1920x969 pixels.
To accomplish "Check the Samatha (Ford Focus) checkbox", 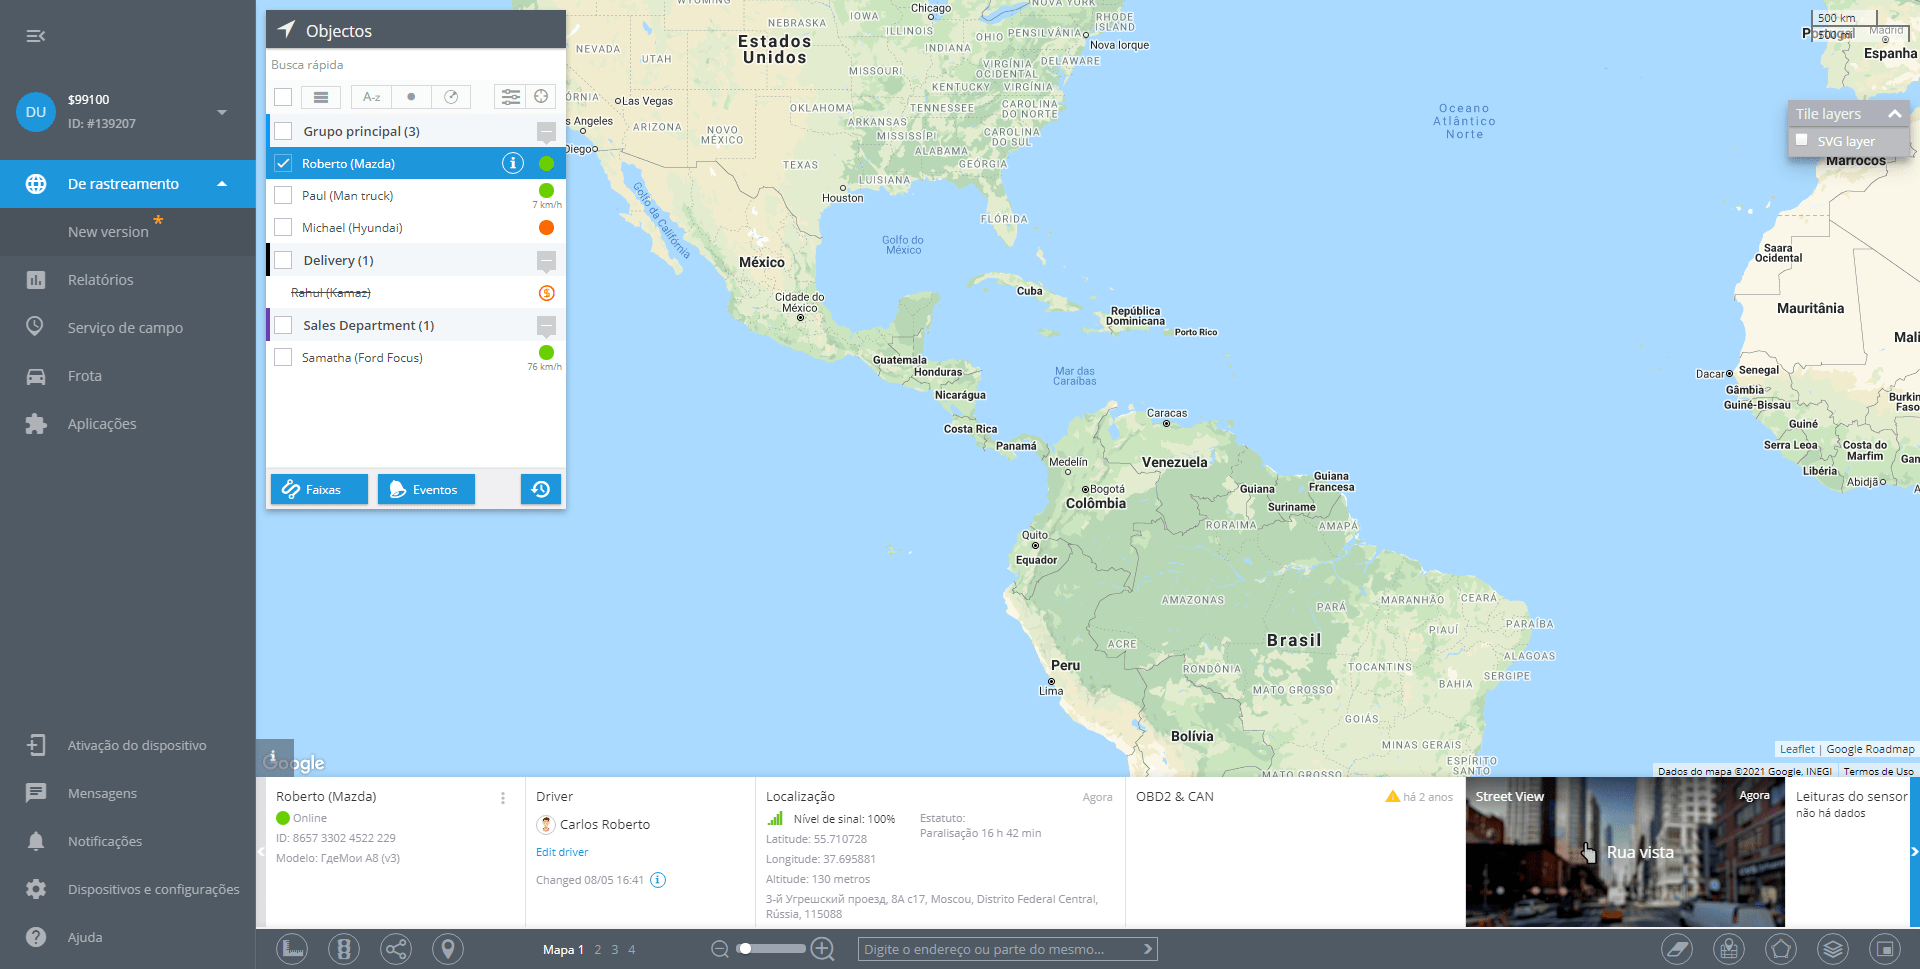I will (x=283, y=357).
